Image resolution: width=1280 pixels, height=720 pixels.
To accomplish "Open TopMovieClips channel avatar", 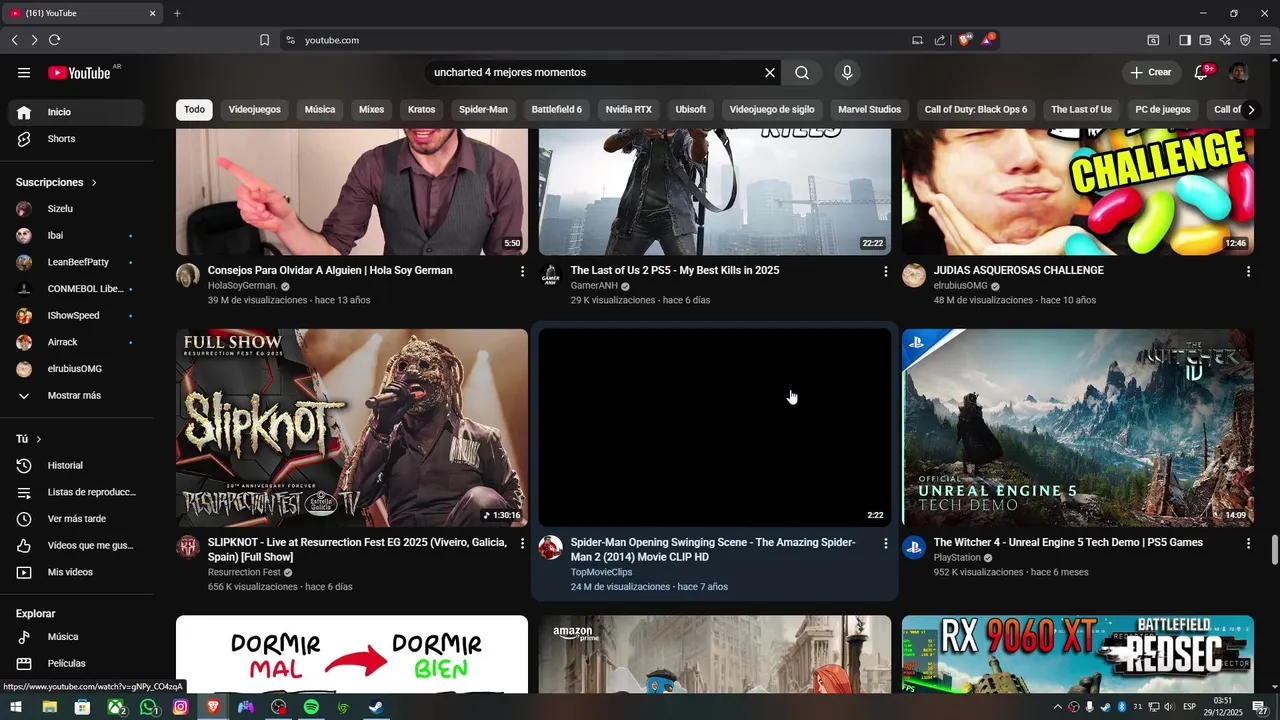I will 551,547.
